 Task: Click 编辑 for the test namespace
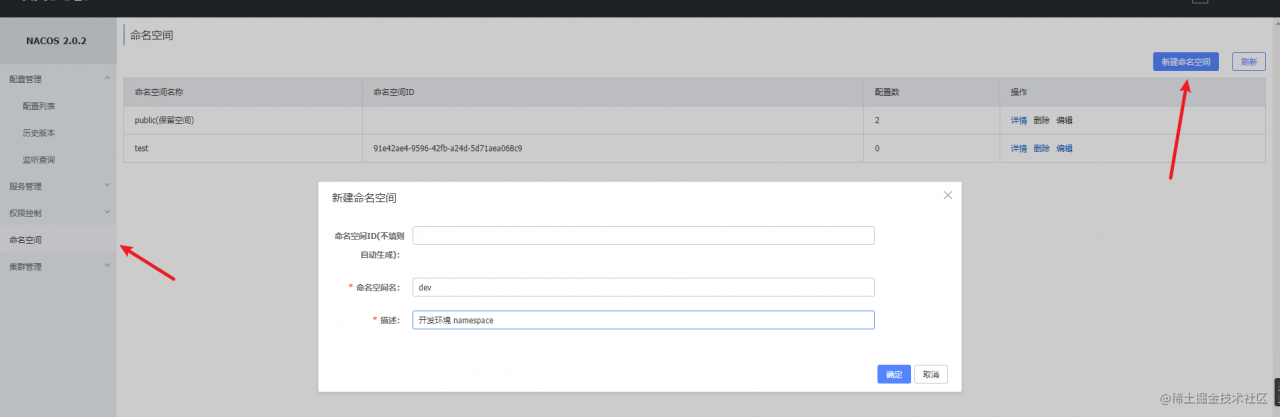[1064, 148]
